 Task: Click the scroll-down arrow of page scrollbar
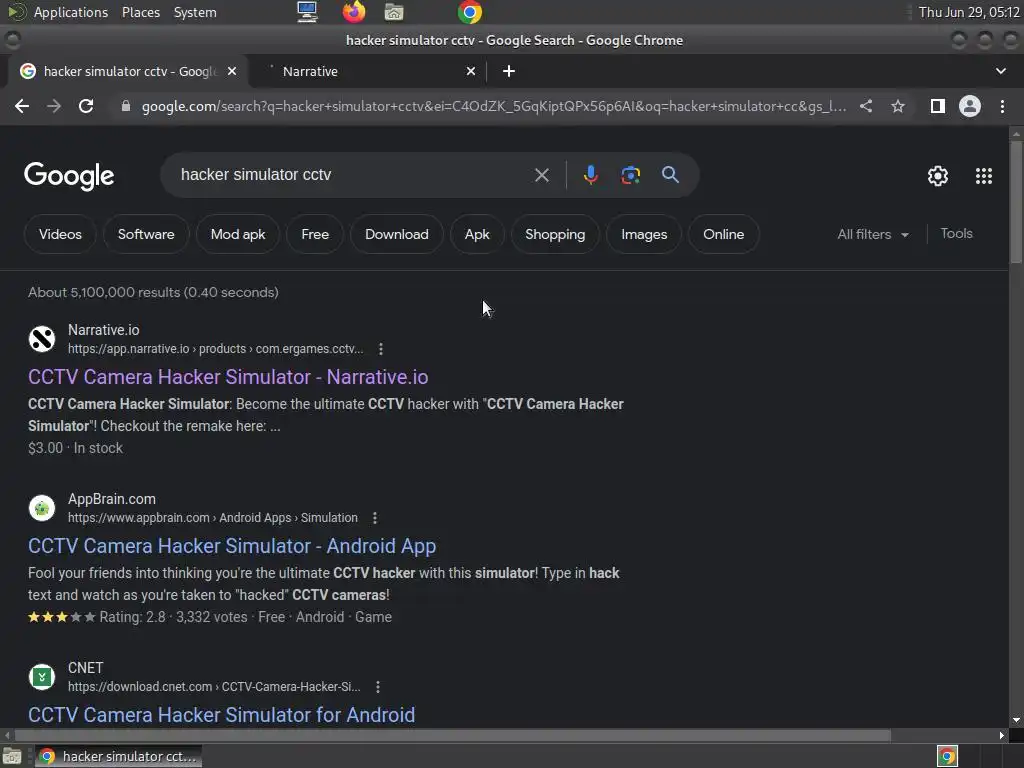coord(1016,720)
